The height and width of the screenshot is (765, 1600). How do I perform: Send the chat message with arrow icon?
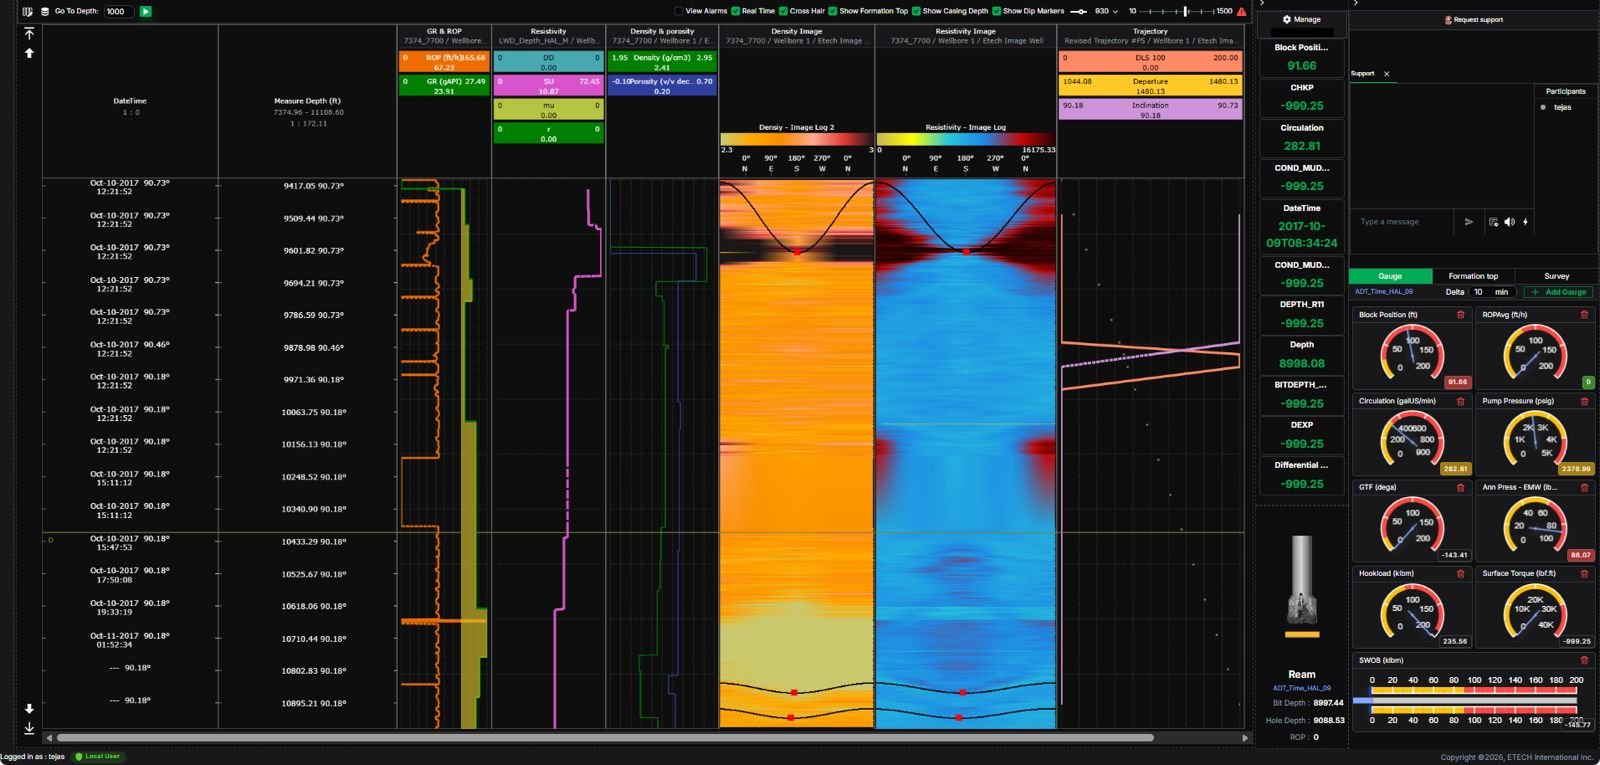click(x=1469, y=222)
